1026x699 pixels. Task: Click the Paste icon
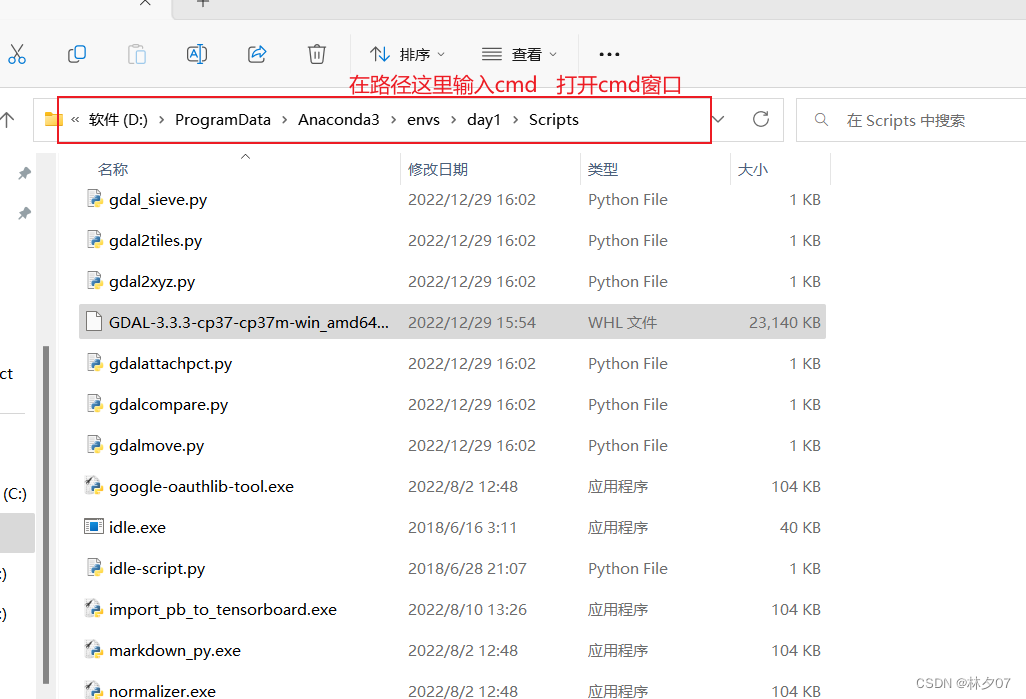click(x=137, y=54)
